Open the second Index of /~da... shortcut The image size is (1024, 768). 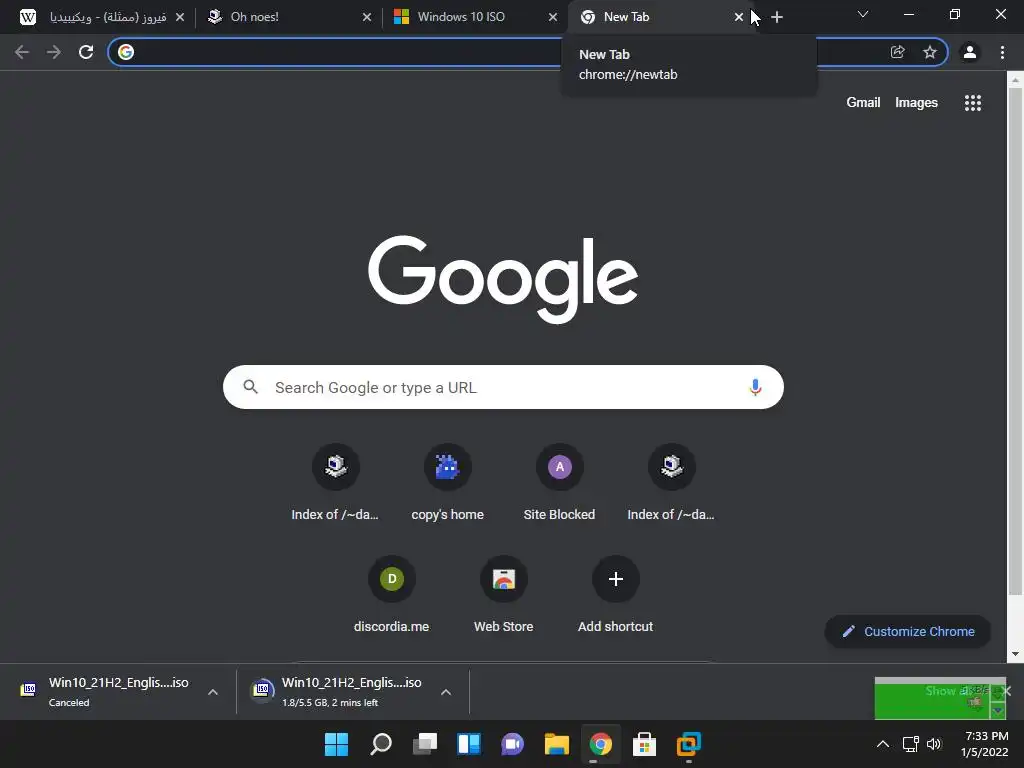(671, 483)
